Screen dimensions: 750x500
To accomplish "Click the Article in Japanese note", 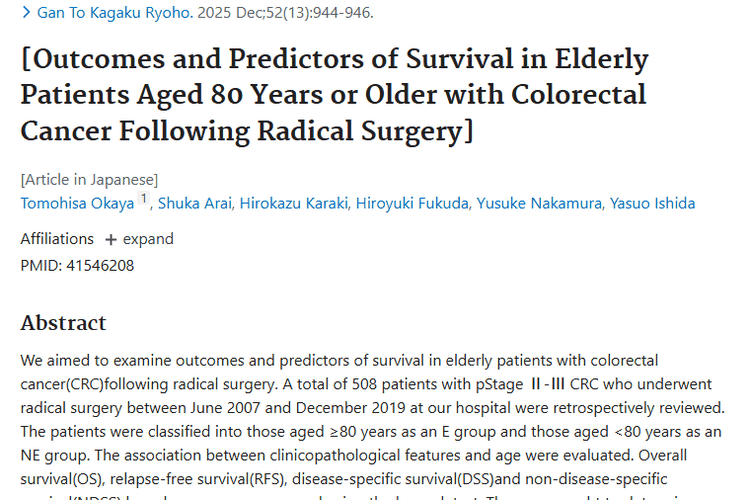I will point(89,179).
